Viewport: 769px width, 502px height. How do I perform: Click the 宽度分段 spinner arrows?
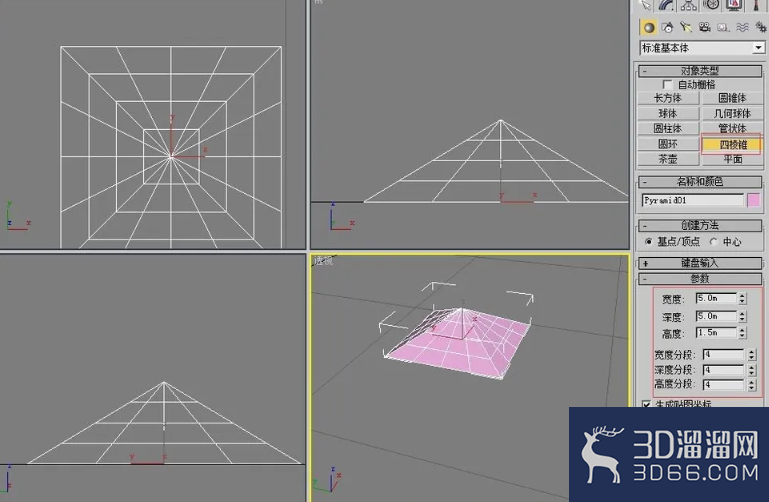pos(751,354)
